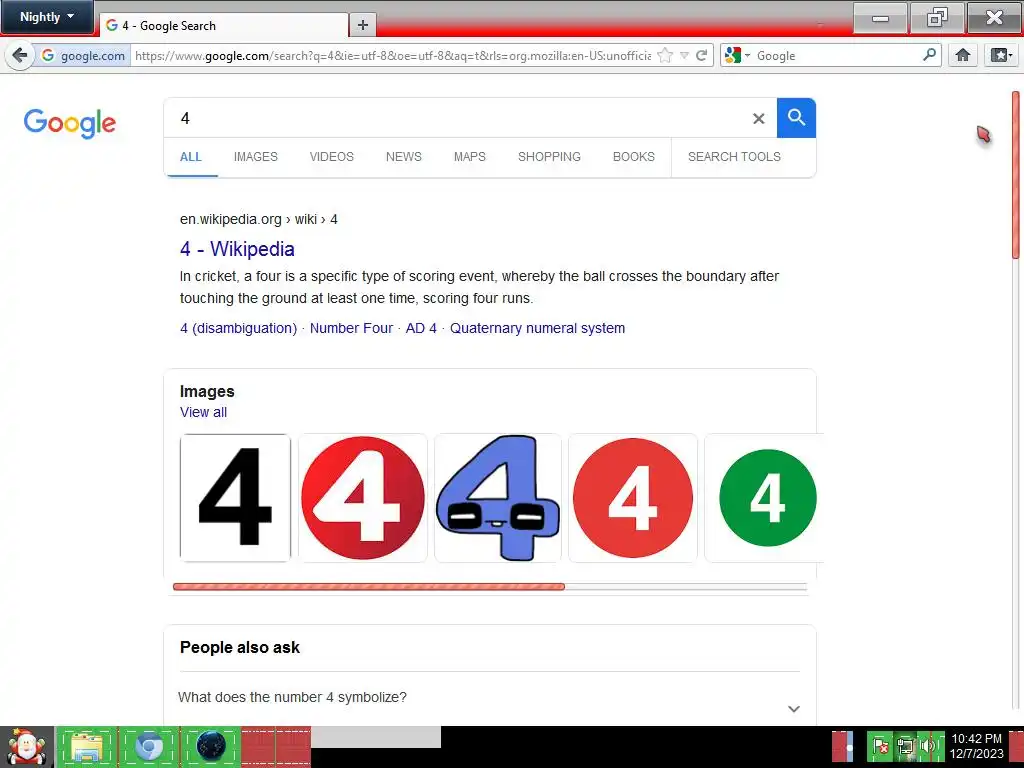Viewport: 1024px width, 768px height.
Task: Click the network tray icon
Action: pos(905,746)
